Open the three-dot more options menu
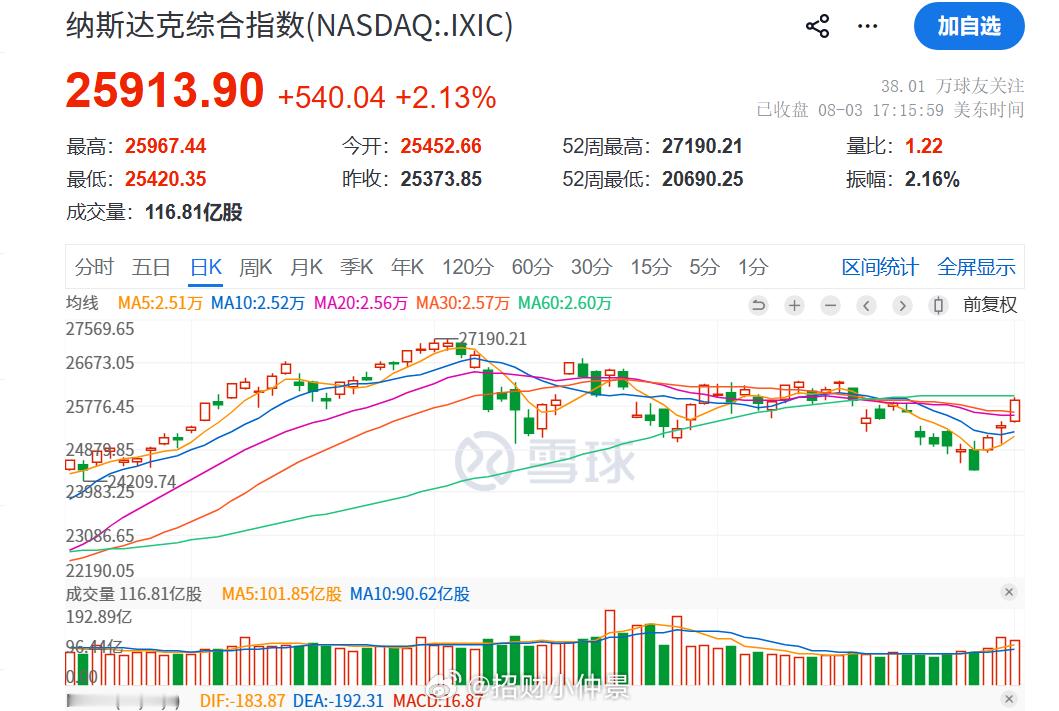This screenshot has width=1059, height=711. pos(867,26)
